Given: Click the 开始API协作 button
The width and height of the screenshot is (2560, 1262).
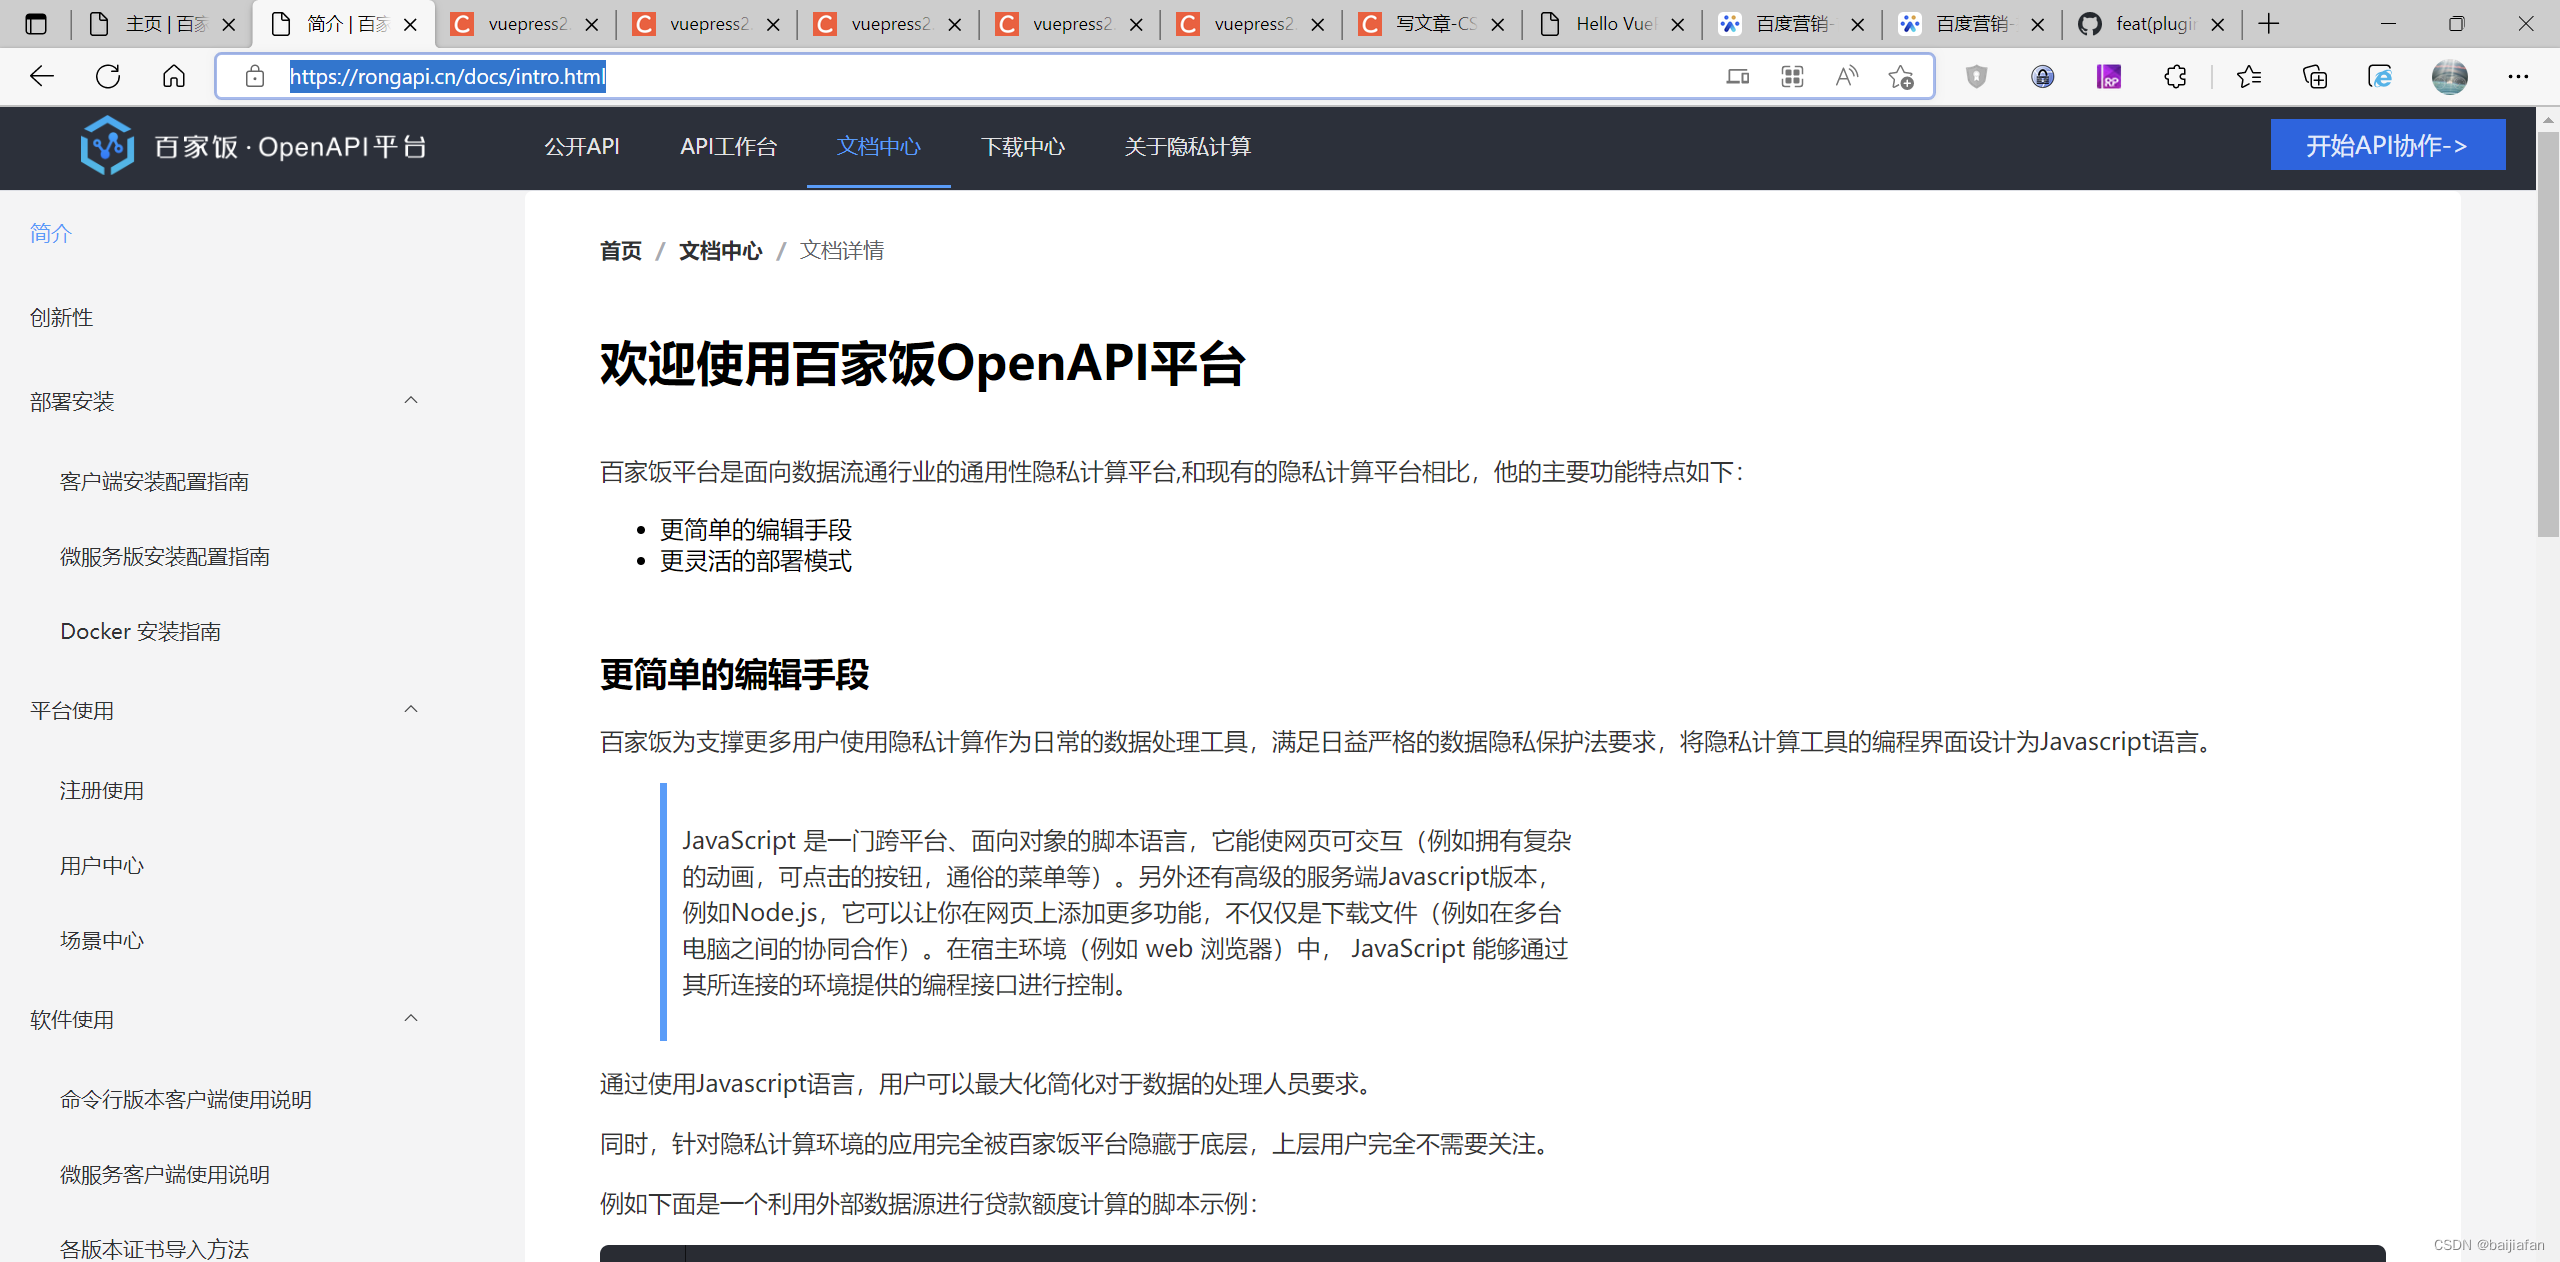Looking at the screenshot, I should (2387, 145).
